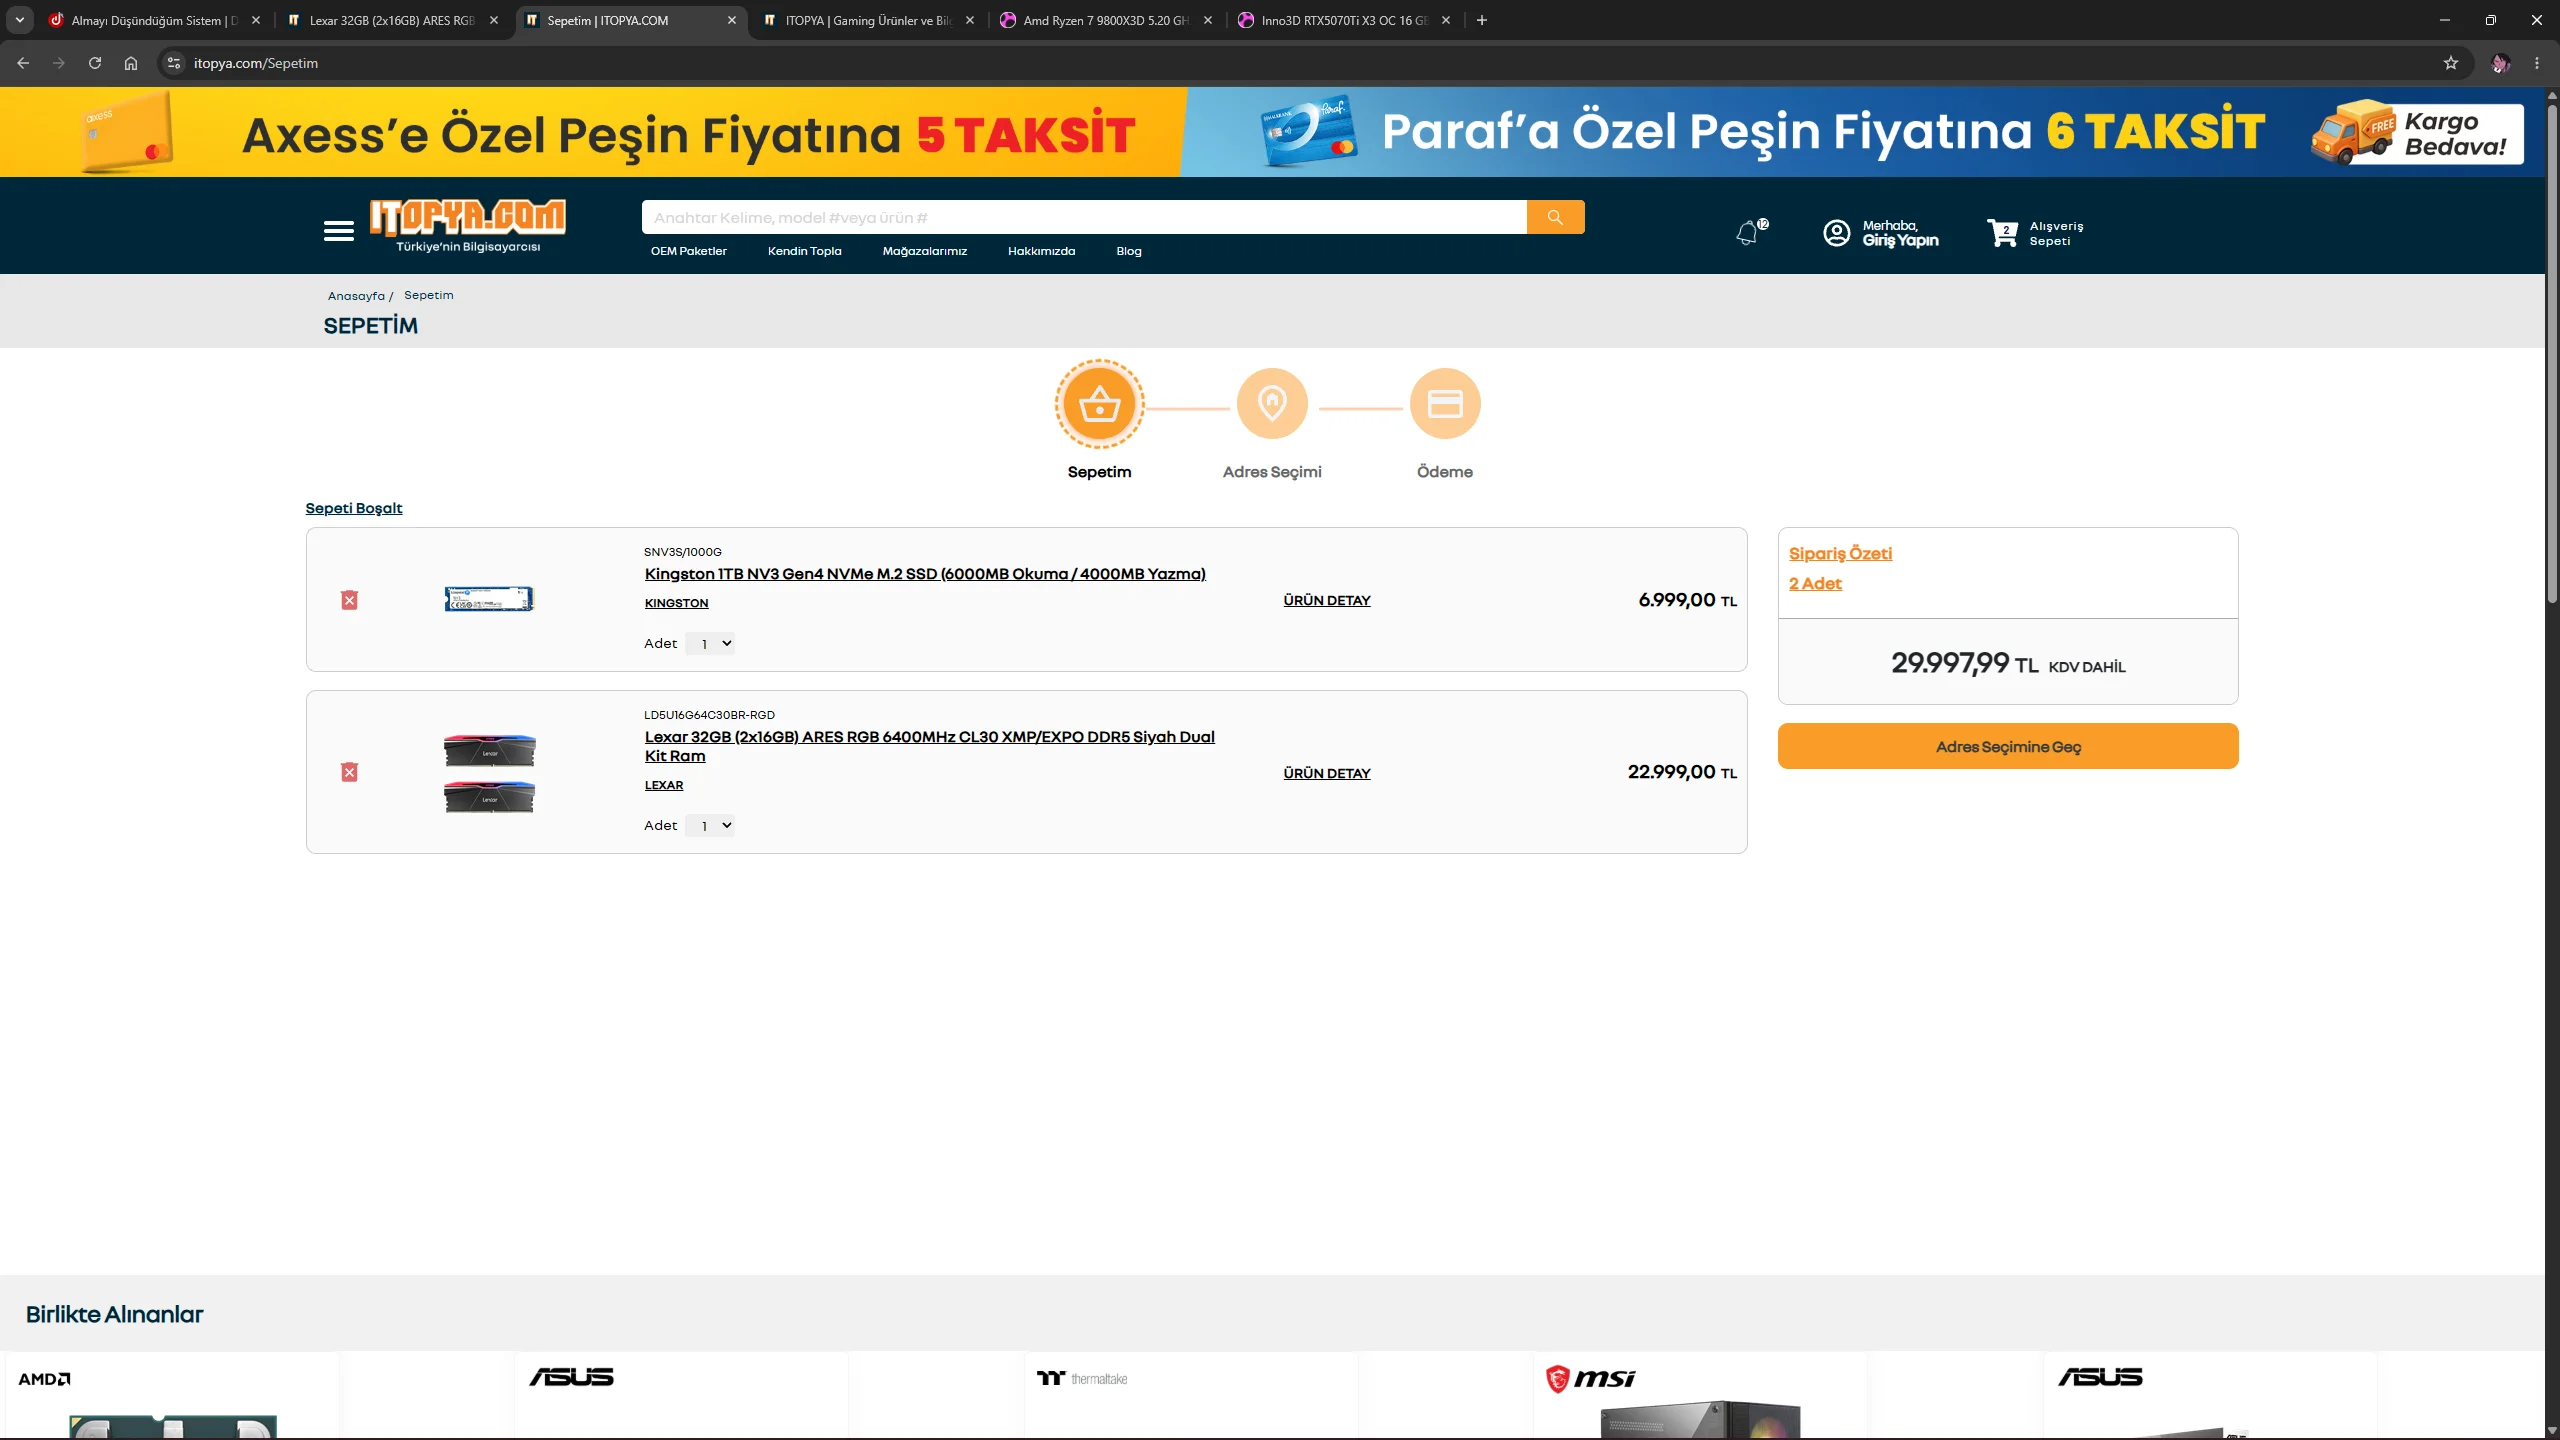Open the tab search dropdown arrow
Screen dimensions: 2560x1440
coord(20,20)
